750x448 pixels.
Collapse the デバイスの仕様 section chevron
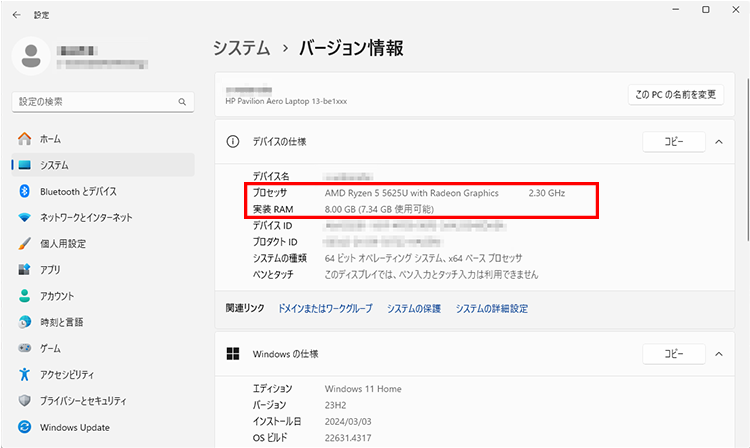[719, 142]
